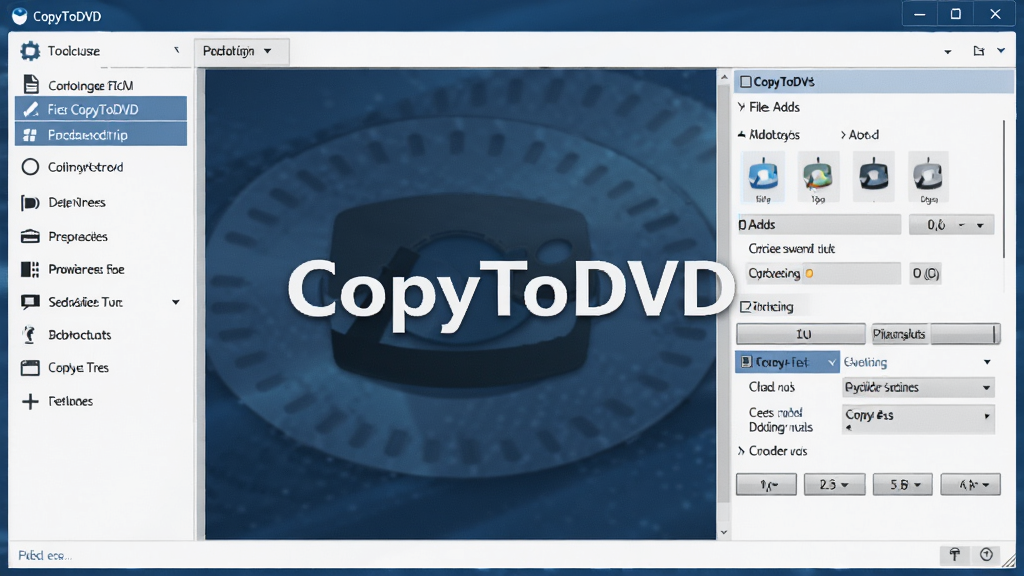Click the small caret dropdown in top-right toolbar
Viewport: 1024px width, 576px height.
(x=948, y=52)
